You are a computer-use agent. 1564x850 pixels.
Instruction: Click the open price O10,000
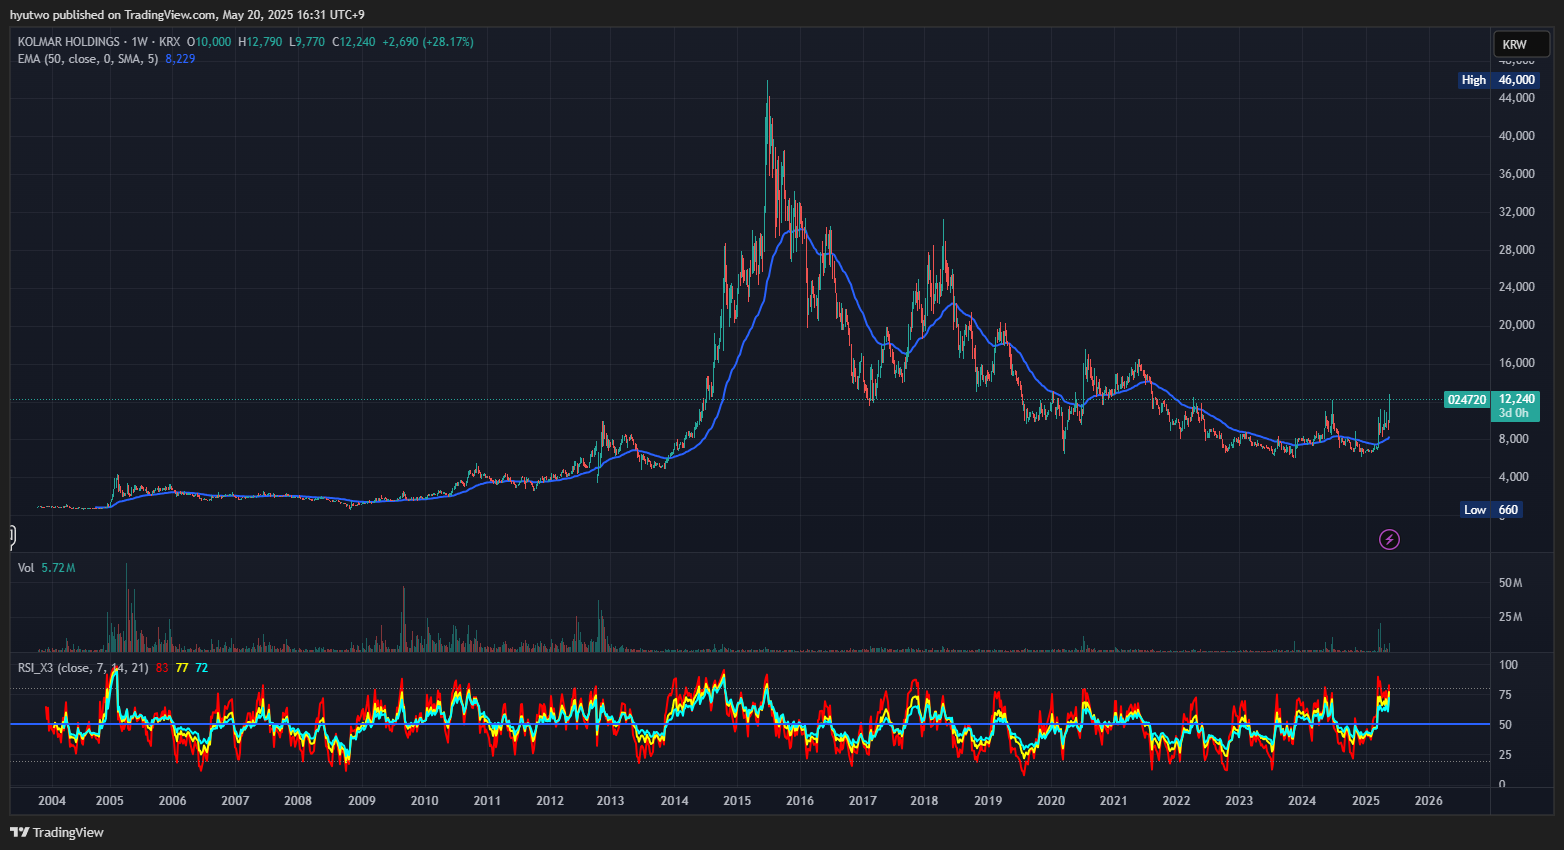[x=209, y=42]
